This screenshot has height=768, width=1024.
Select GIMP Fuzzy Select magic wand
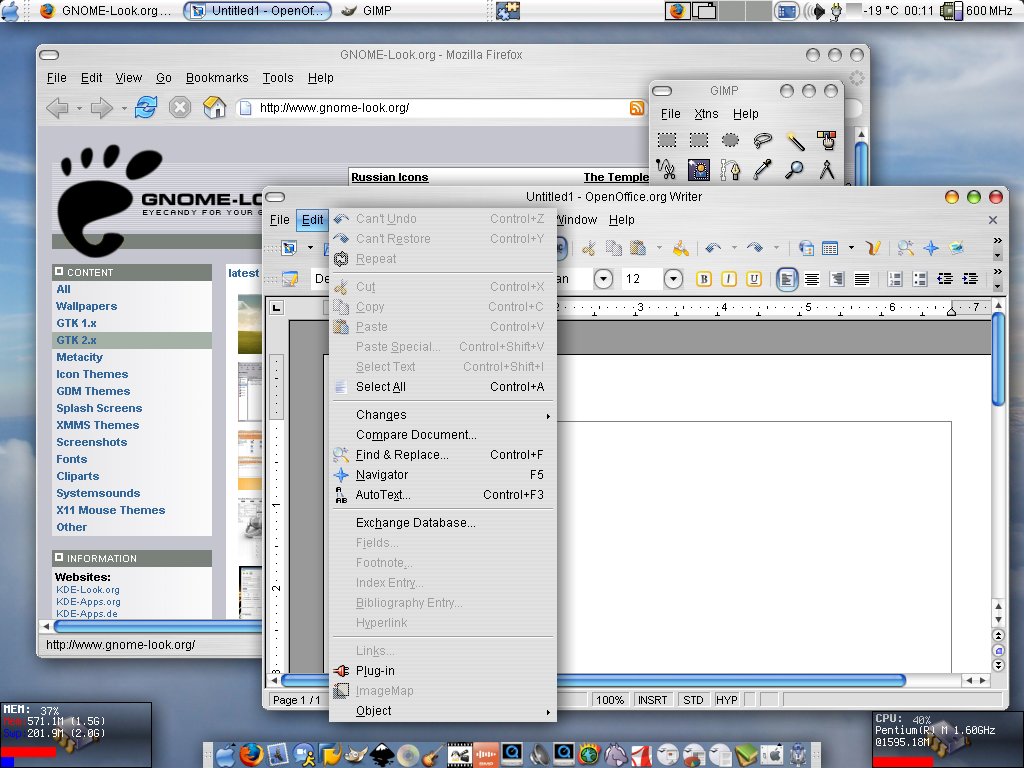795,140
